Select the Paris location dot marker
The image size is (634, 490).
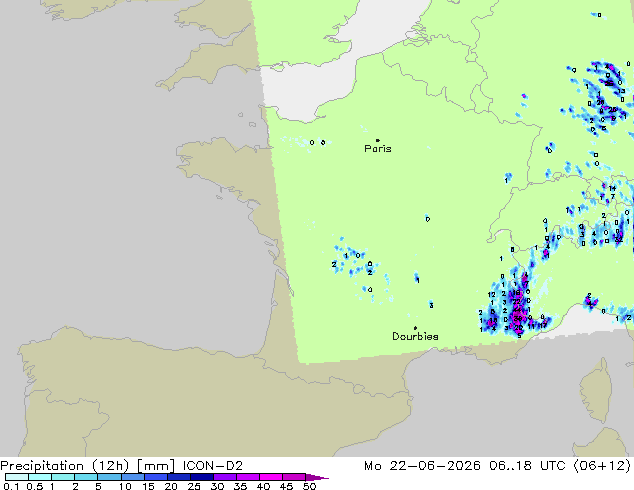(x=378, y=140)
